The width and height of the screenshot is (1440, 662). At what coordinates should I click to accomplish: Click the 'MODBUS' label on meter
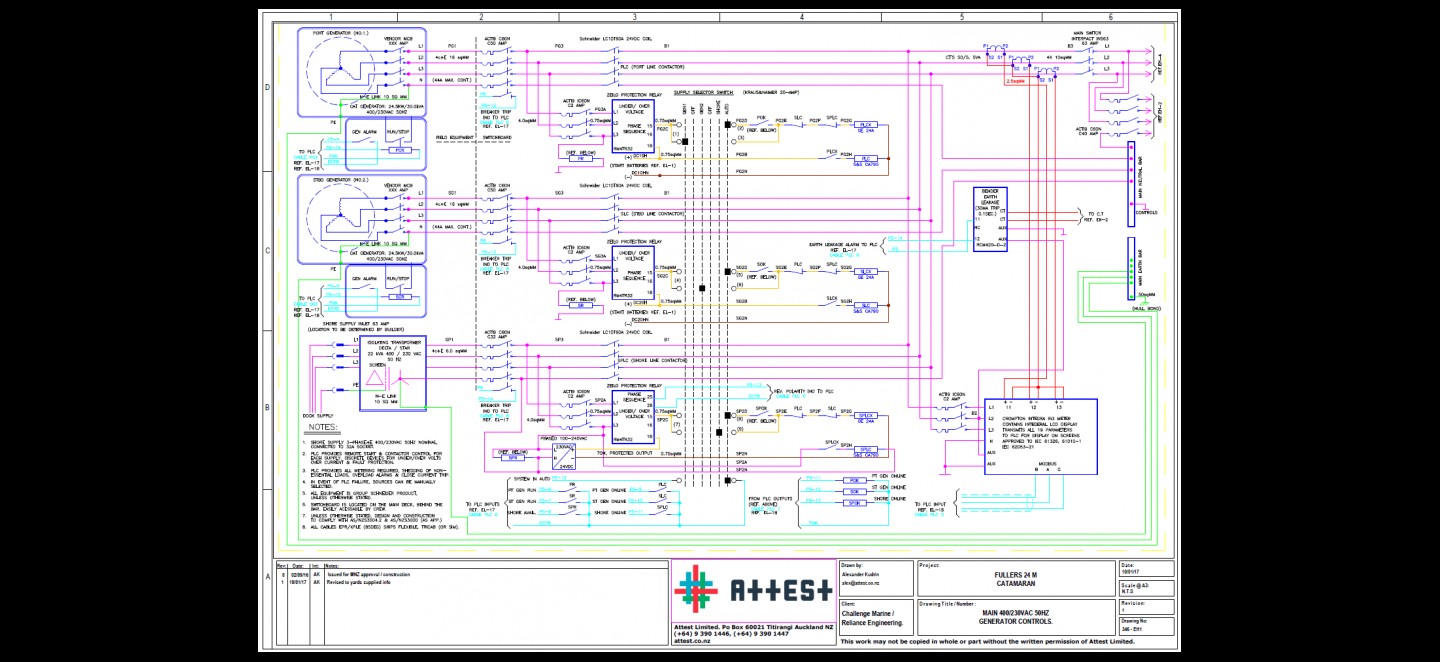[x=1049, y=465]
